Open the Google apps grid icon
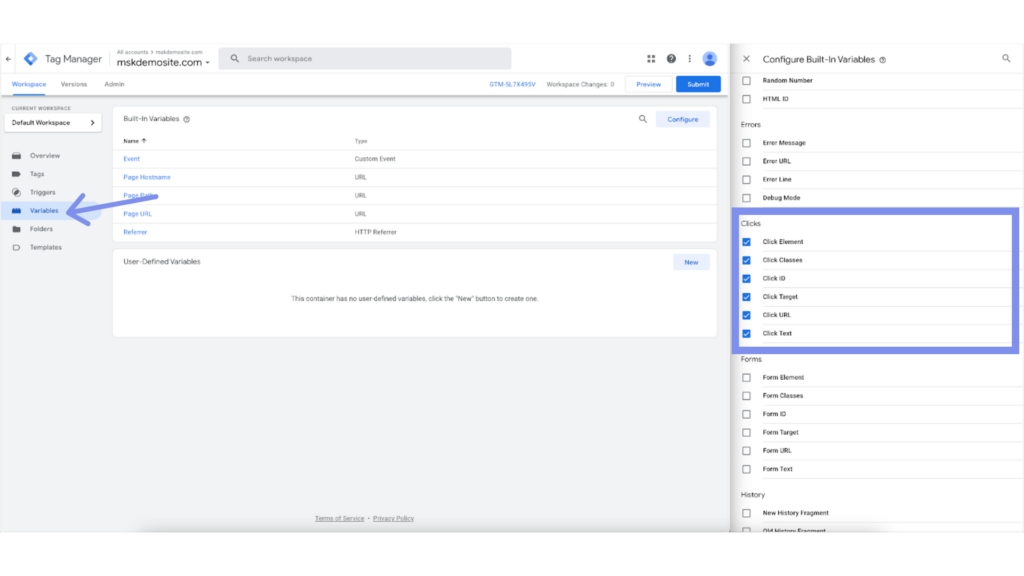 click(651, 59)
